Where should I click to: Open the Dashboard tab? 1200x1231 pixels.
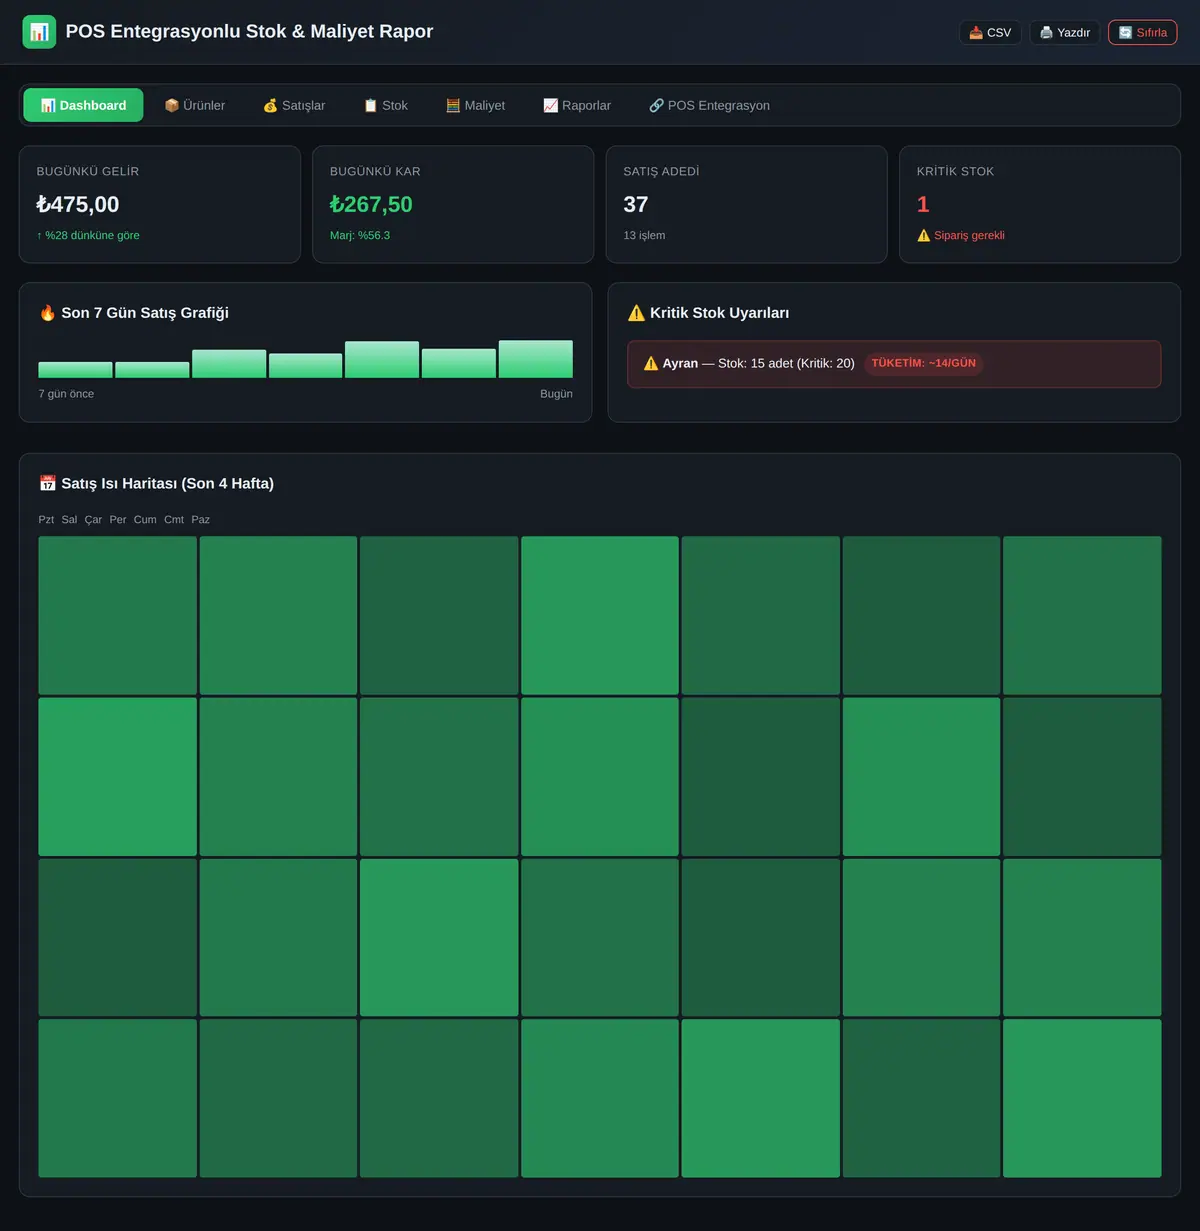pos(83,105)
